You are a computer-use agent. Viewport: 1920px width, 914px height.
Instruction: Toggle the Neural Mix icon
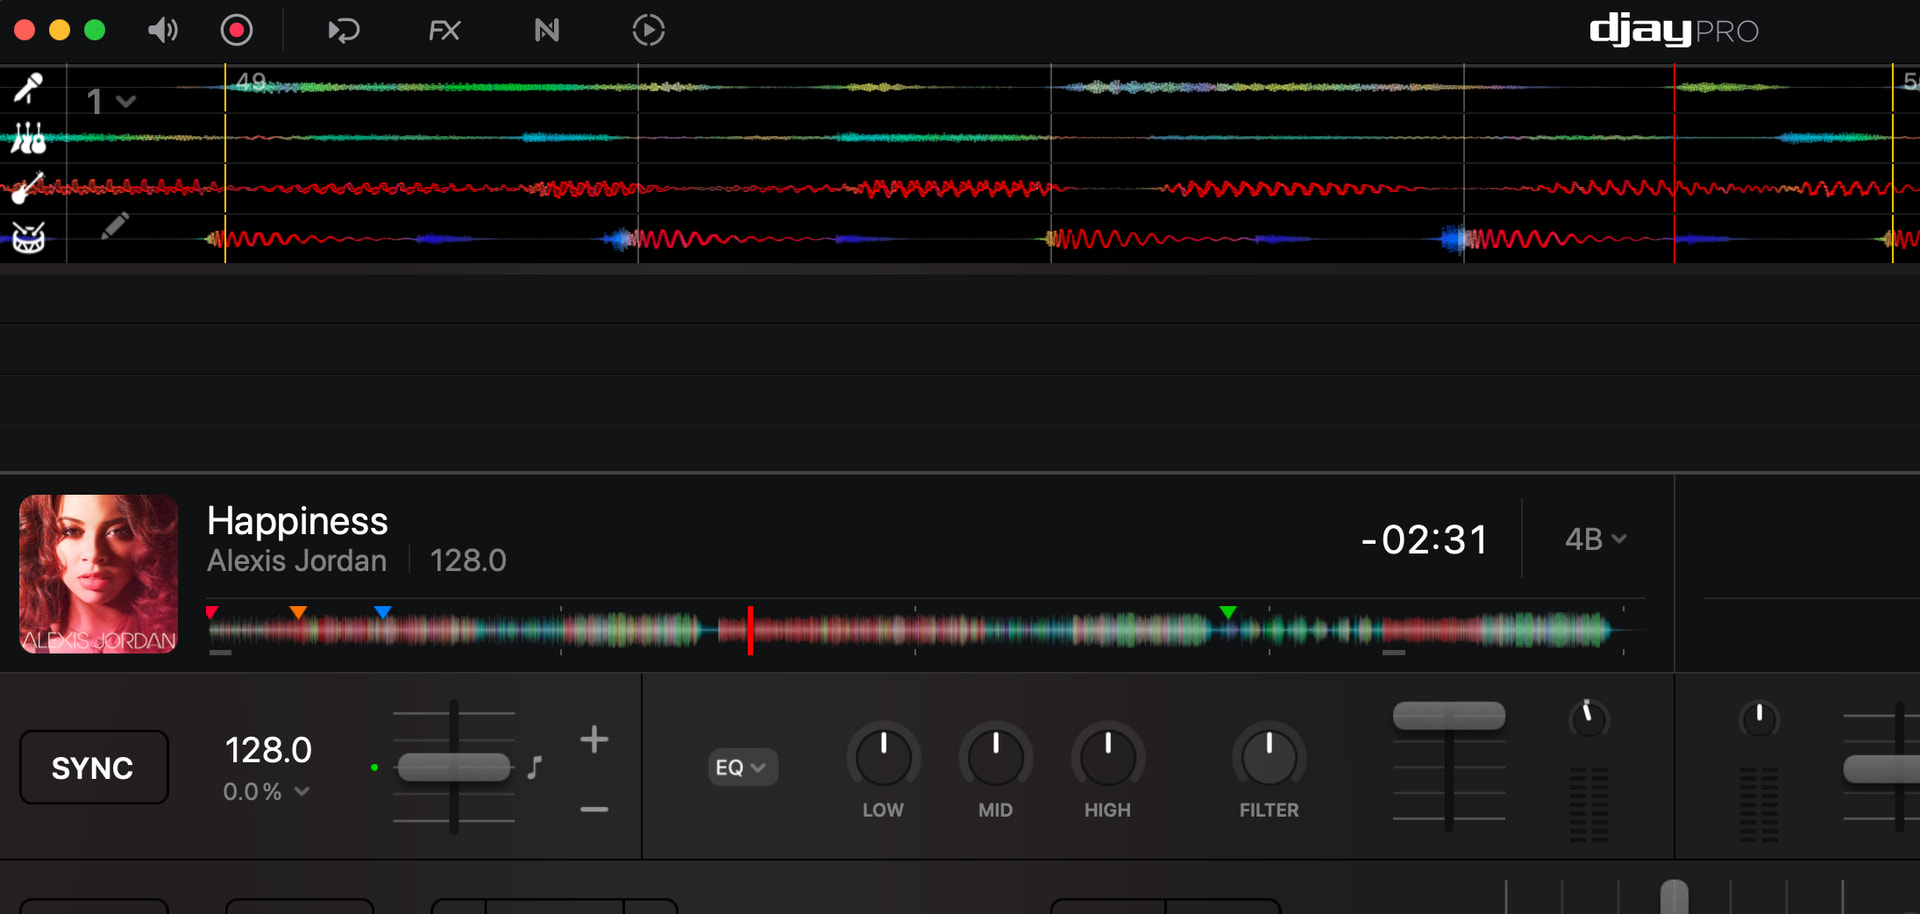547,31
